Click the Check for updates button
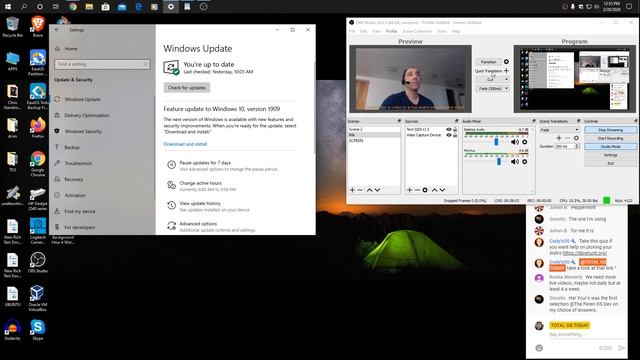 pos(187,88)
